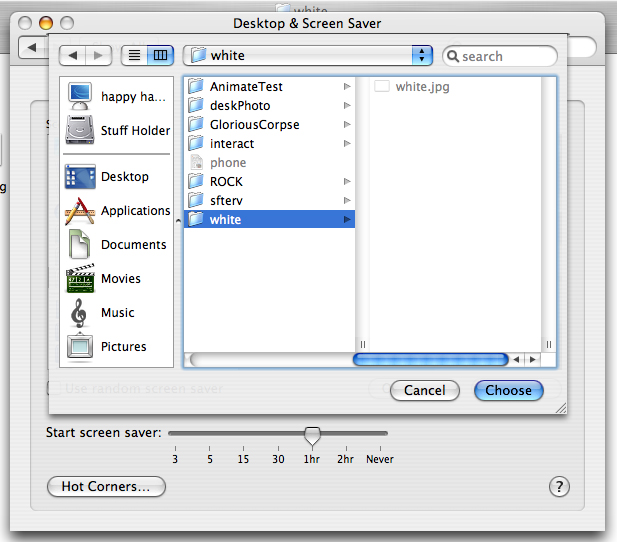
Task: Click the white folder's disclosure arrow
Action: tap(347, 219)
